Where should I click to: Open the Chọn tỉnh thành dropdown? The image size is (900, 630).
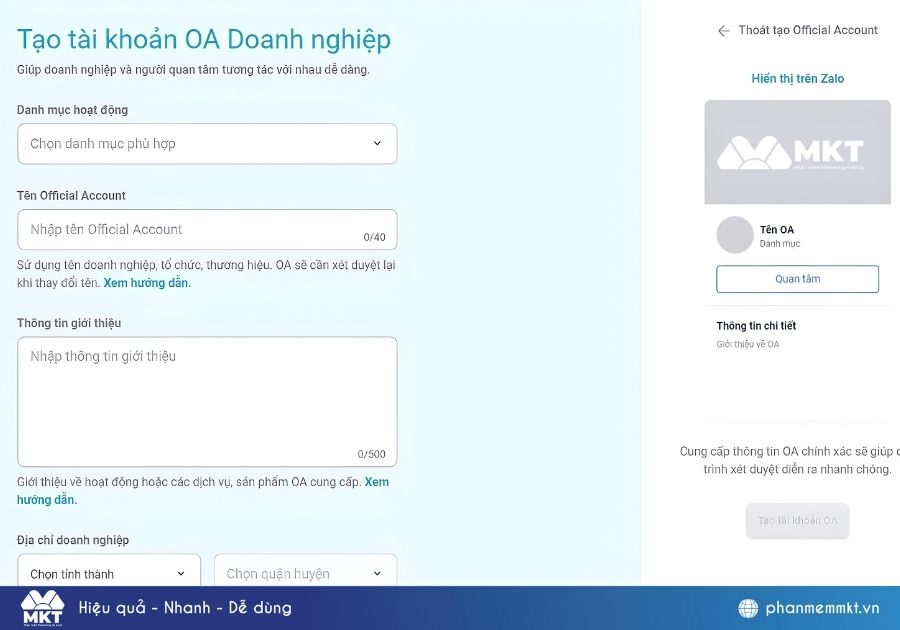(109, 571)
